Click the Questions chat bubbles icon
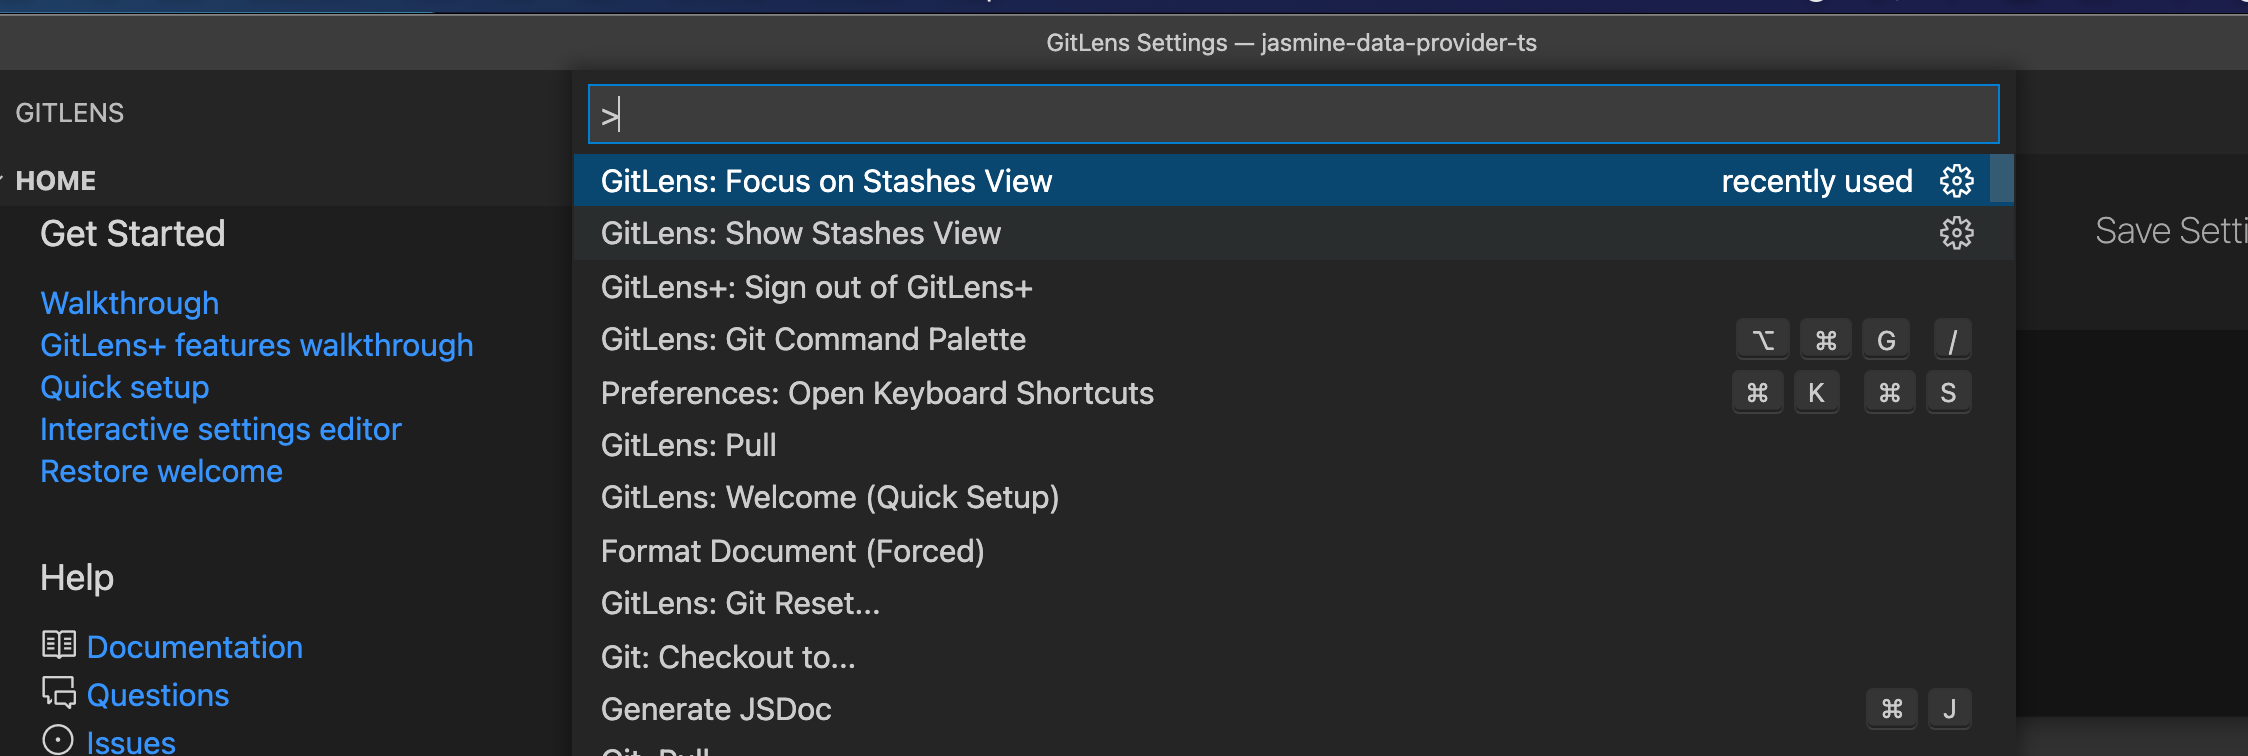 click(58, 692)
